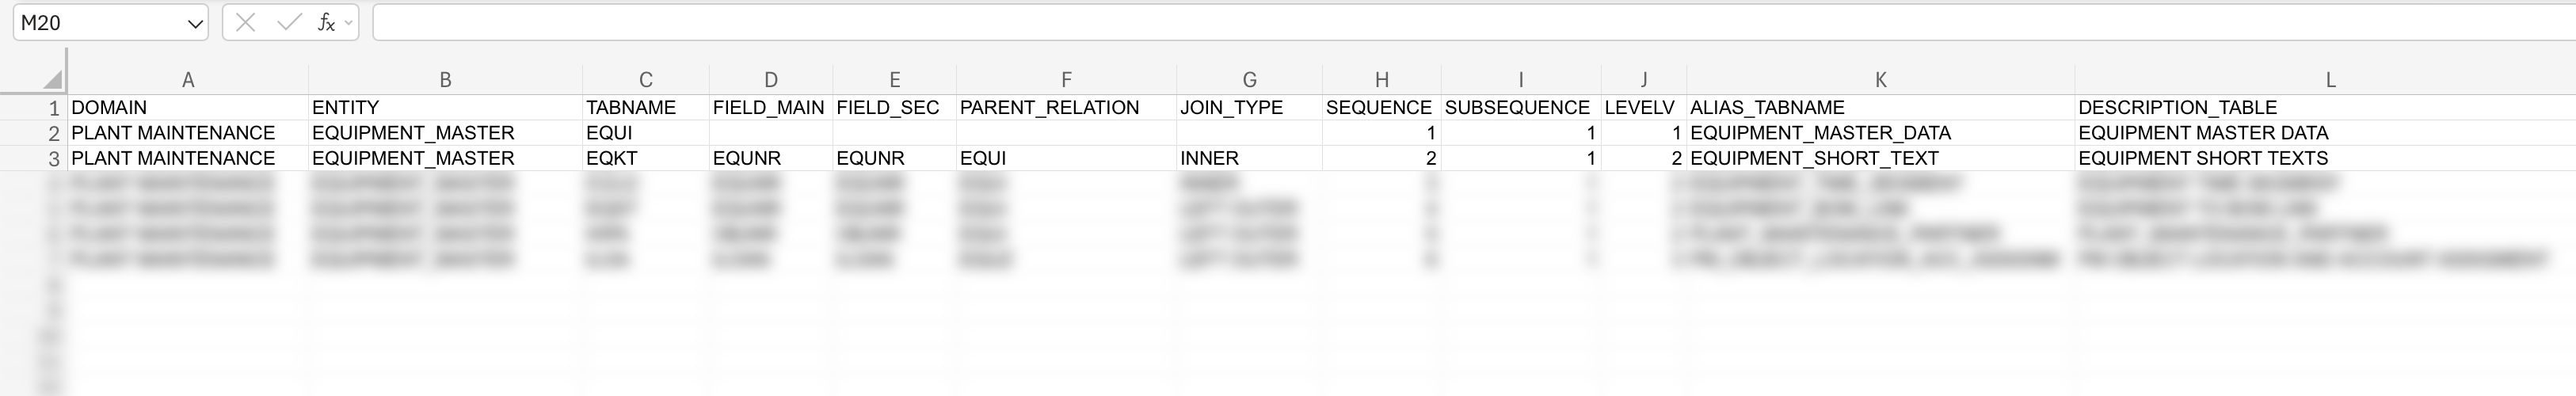
Task: Expand the chevron beside the fx icon
Action: coord(348,23)
